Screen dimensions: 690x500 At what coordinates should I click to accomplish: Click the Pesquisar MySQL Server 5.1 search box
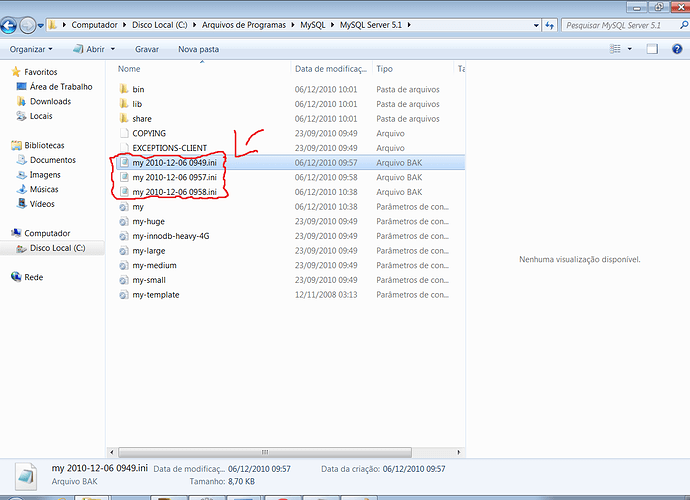(x=620, y=25)
